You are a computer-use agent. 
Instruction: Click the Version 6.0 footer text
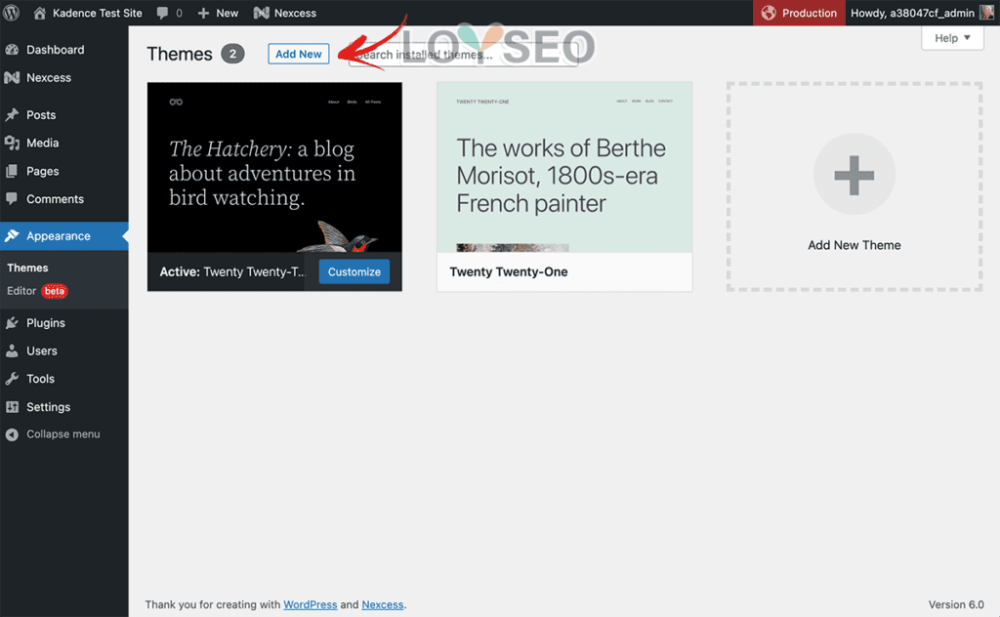pyautogui.click(x=956, y=604)
